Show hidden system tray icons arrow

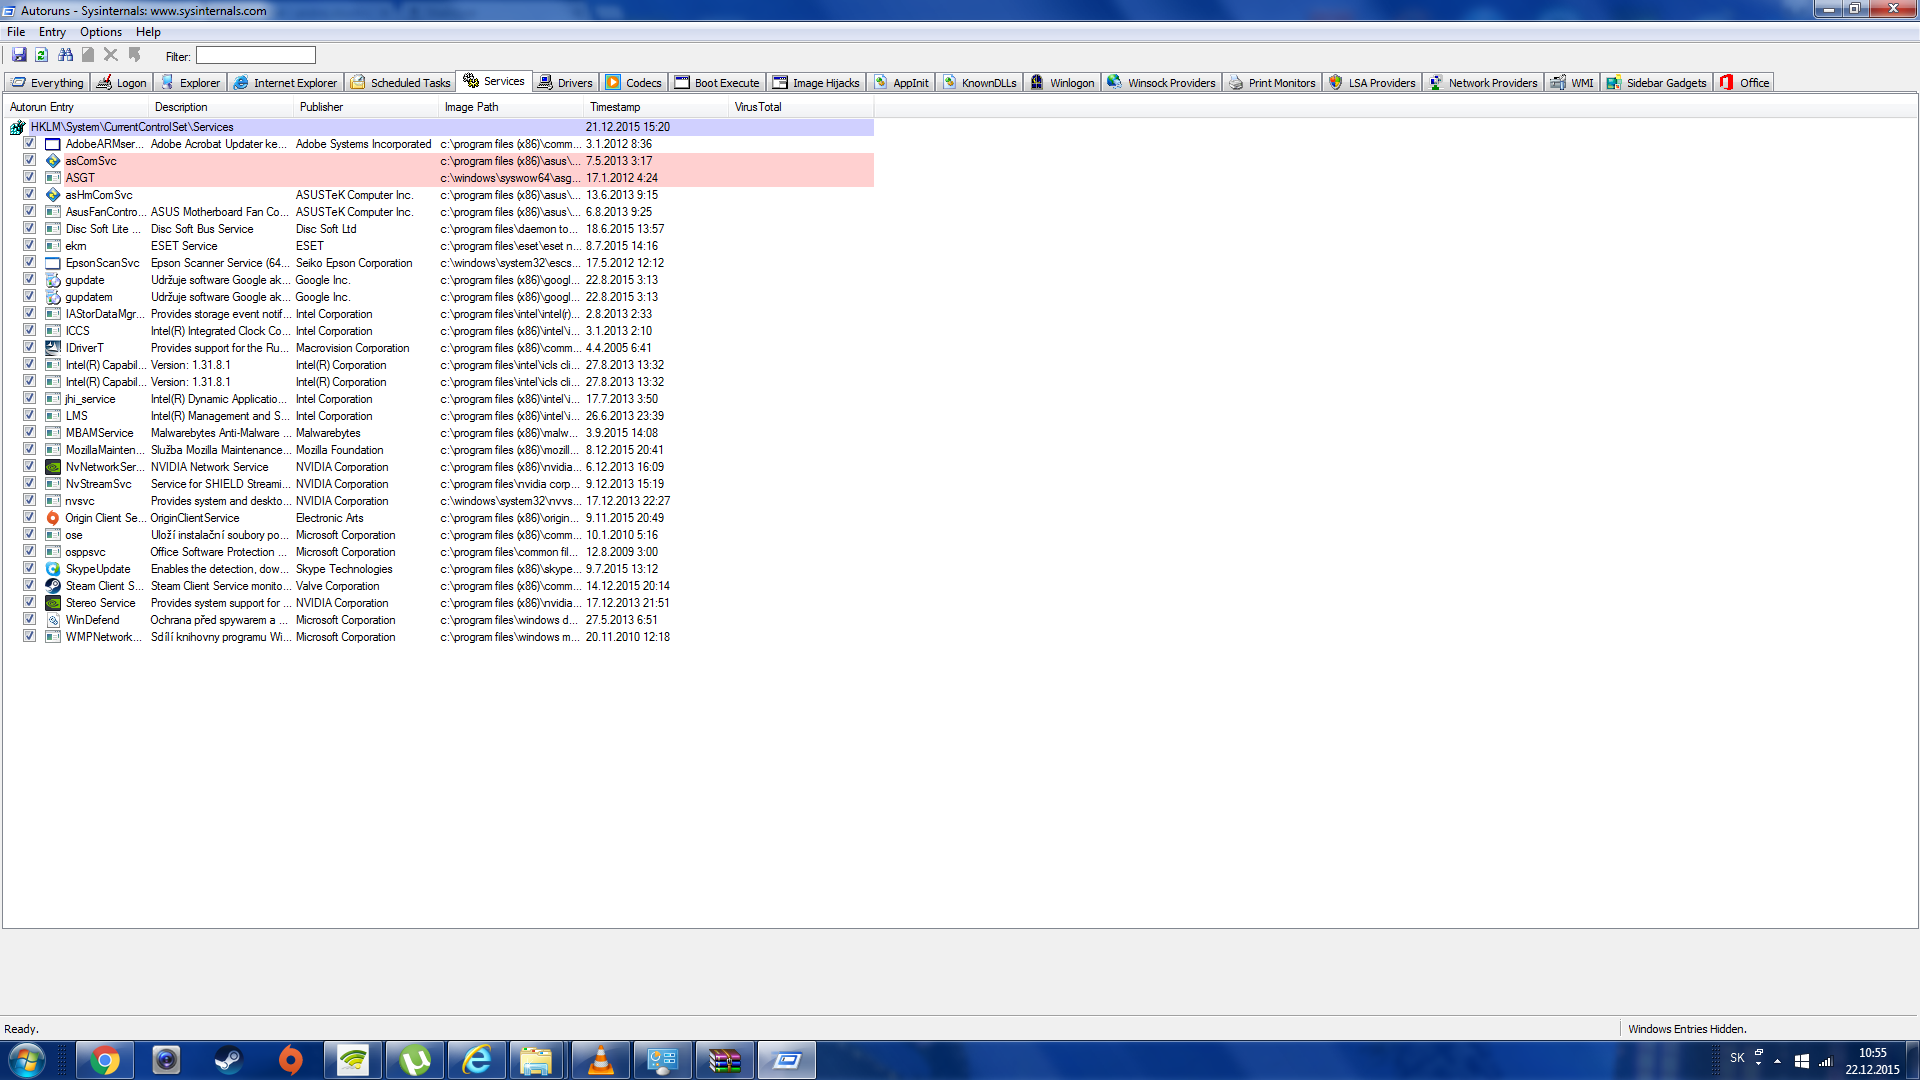pyautogui.click(x=1777, y=1061)
